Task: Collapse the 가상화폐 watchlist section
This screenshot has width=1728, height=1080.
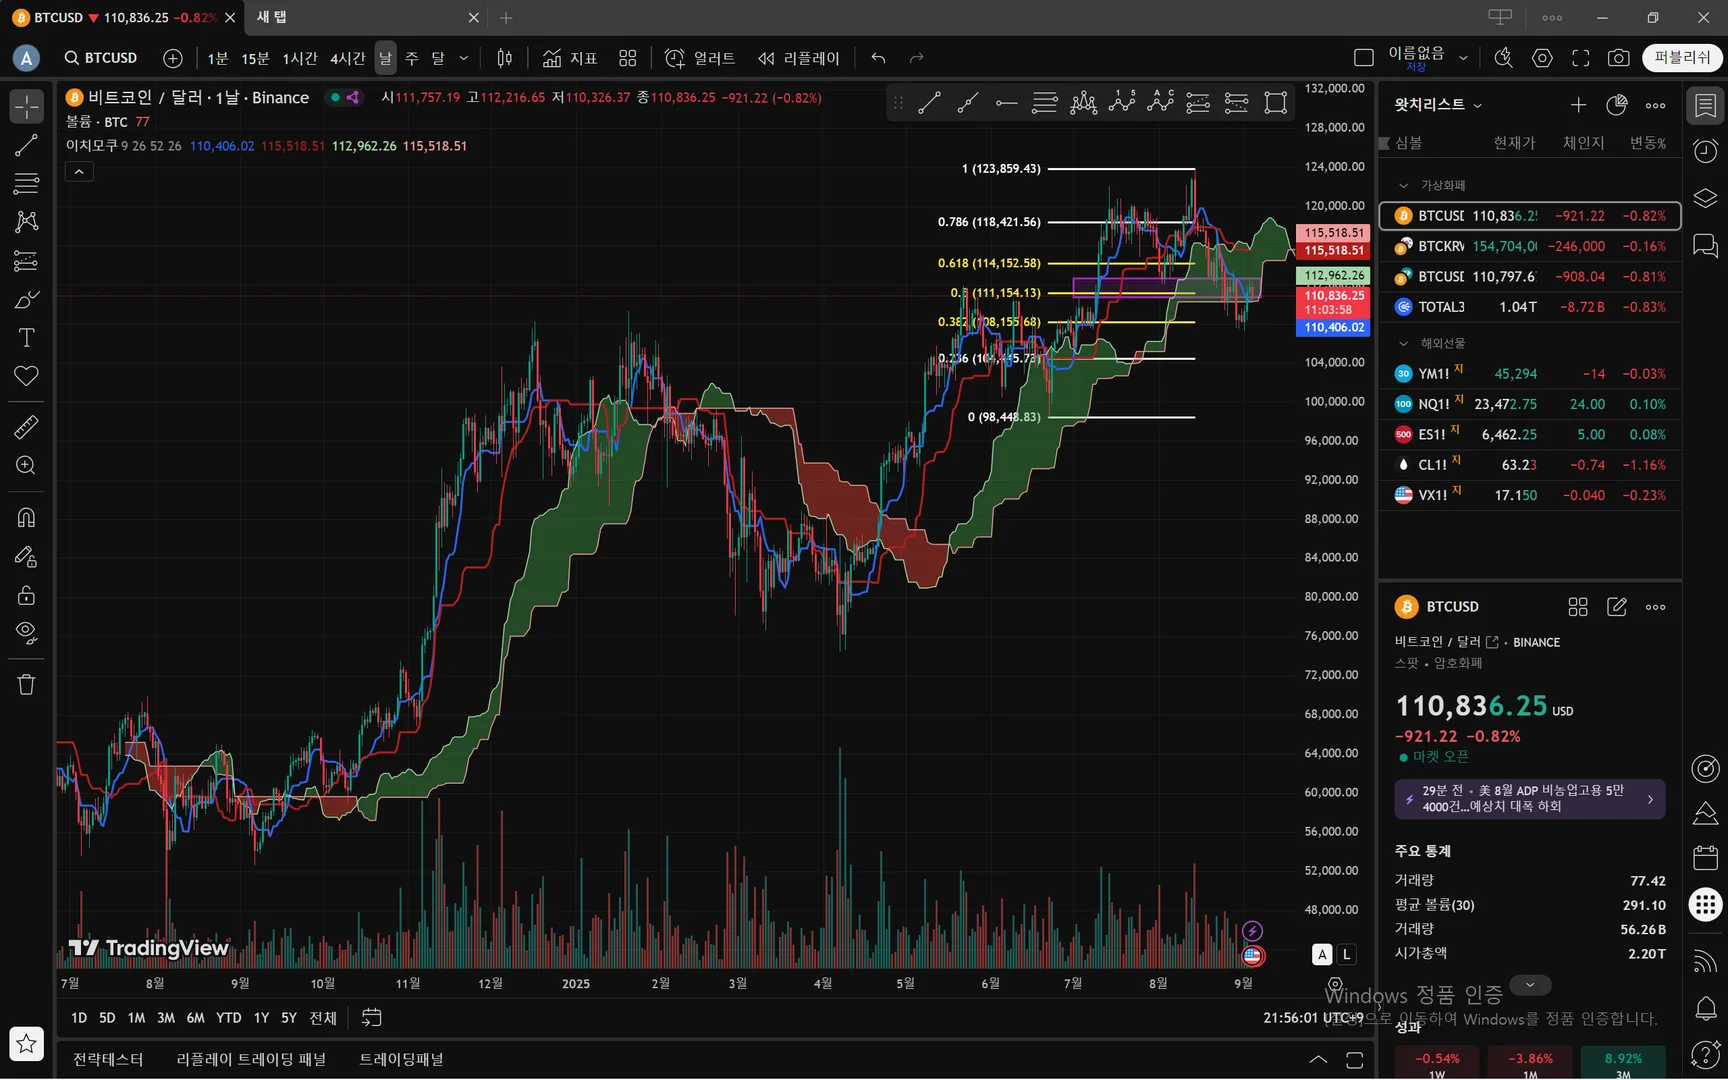Action: (1404, 185)
